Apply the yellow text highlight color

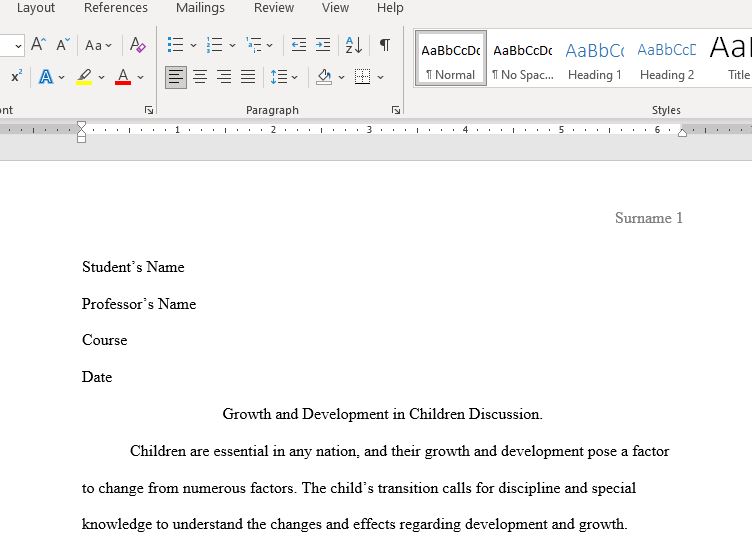point(84,77)
